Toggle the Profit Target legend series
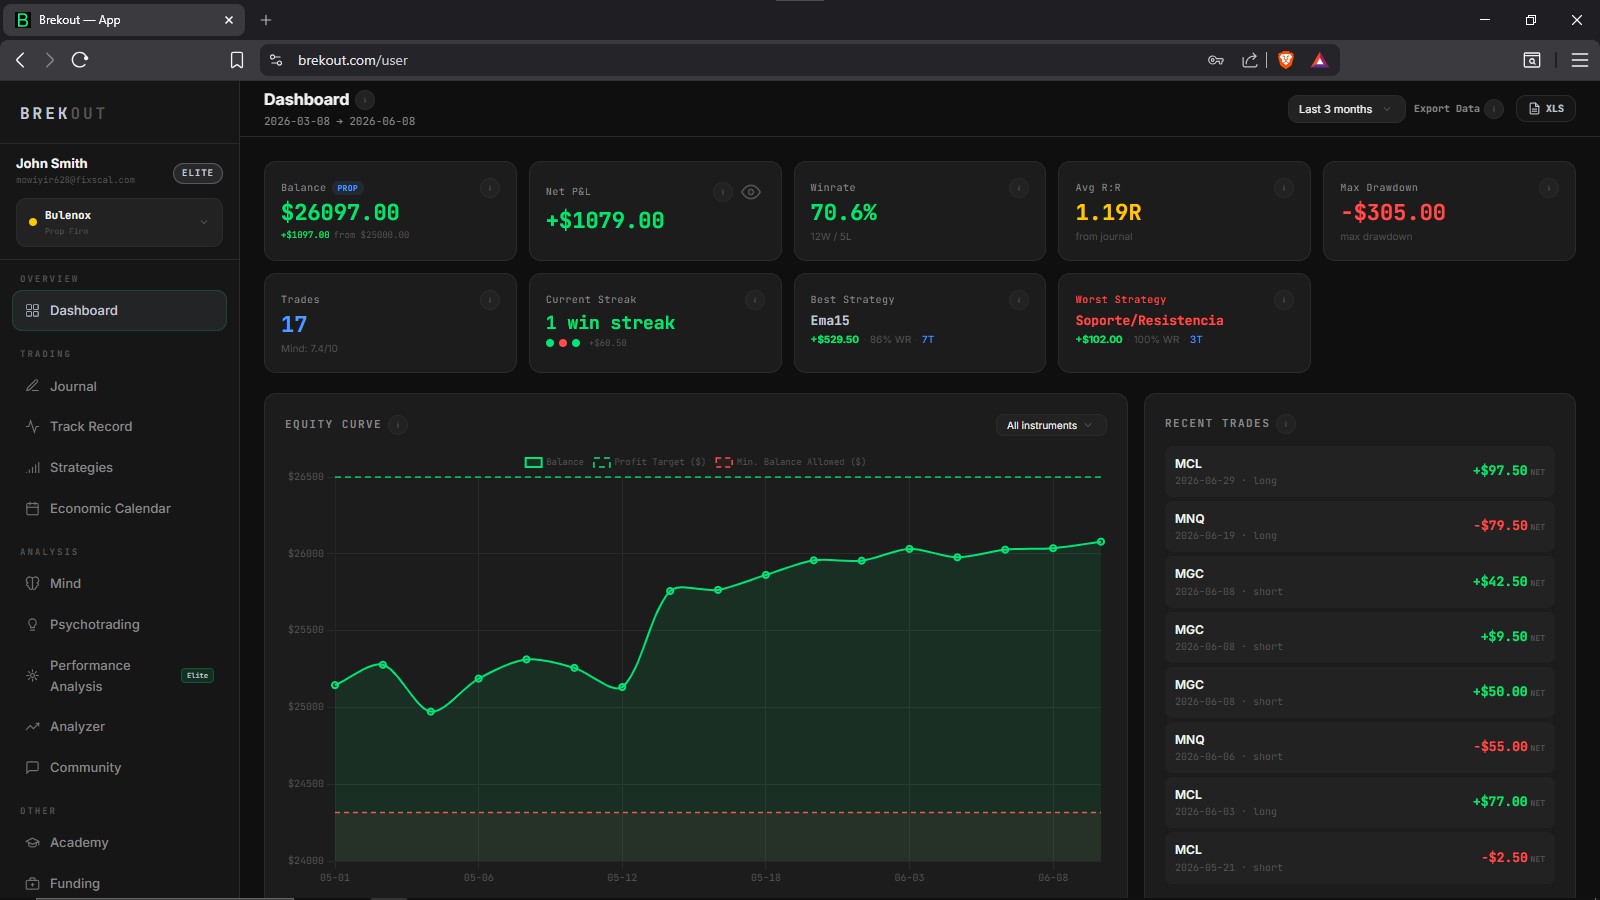The image size is (1600, 900). (649, 462)
